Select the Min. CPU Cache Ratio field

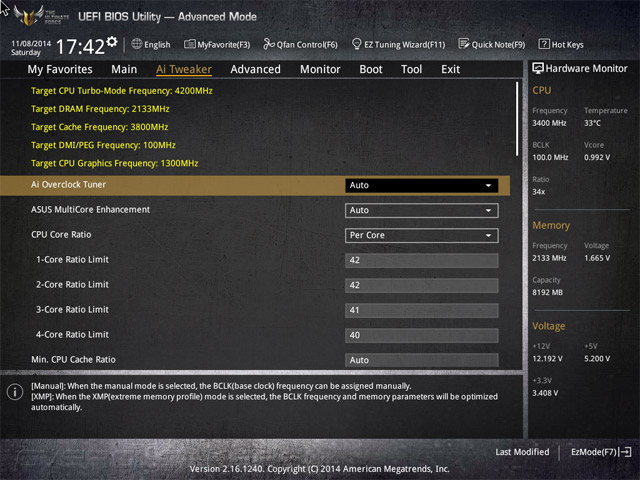coord(421,360)
